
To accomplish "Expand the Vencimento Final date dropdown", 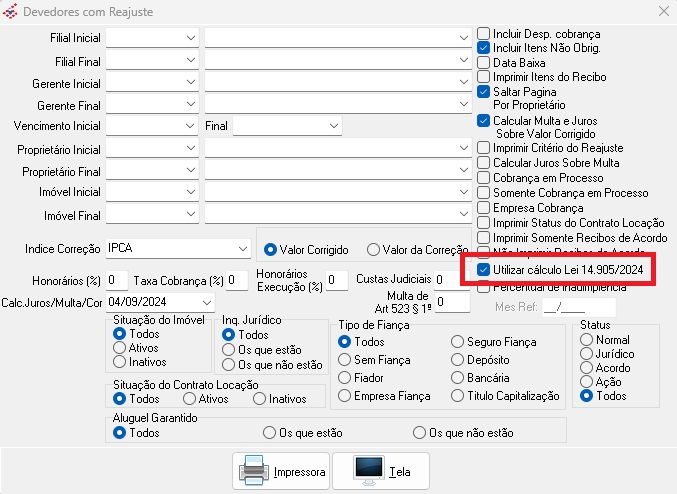I will 333,127.
